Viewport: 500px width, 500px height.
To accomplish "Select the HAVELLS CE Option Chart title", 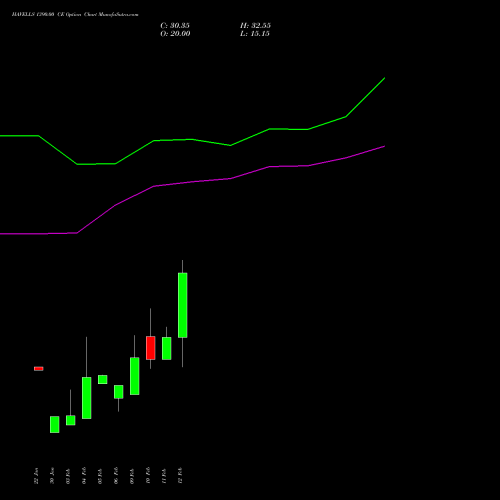I will tap(75, 14).
